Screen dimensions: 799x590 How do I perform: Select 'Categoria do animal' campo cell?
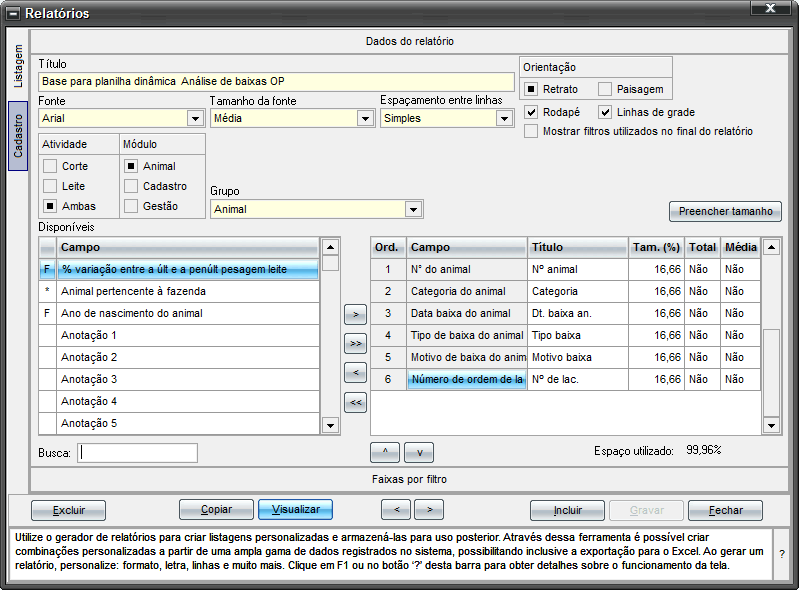click(x=466, y=291)
